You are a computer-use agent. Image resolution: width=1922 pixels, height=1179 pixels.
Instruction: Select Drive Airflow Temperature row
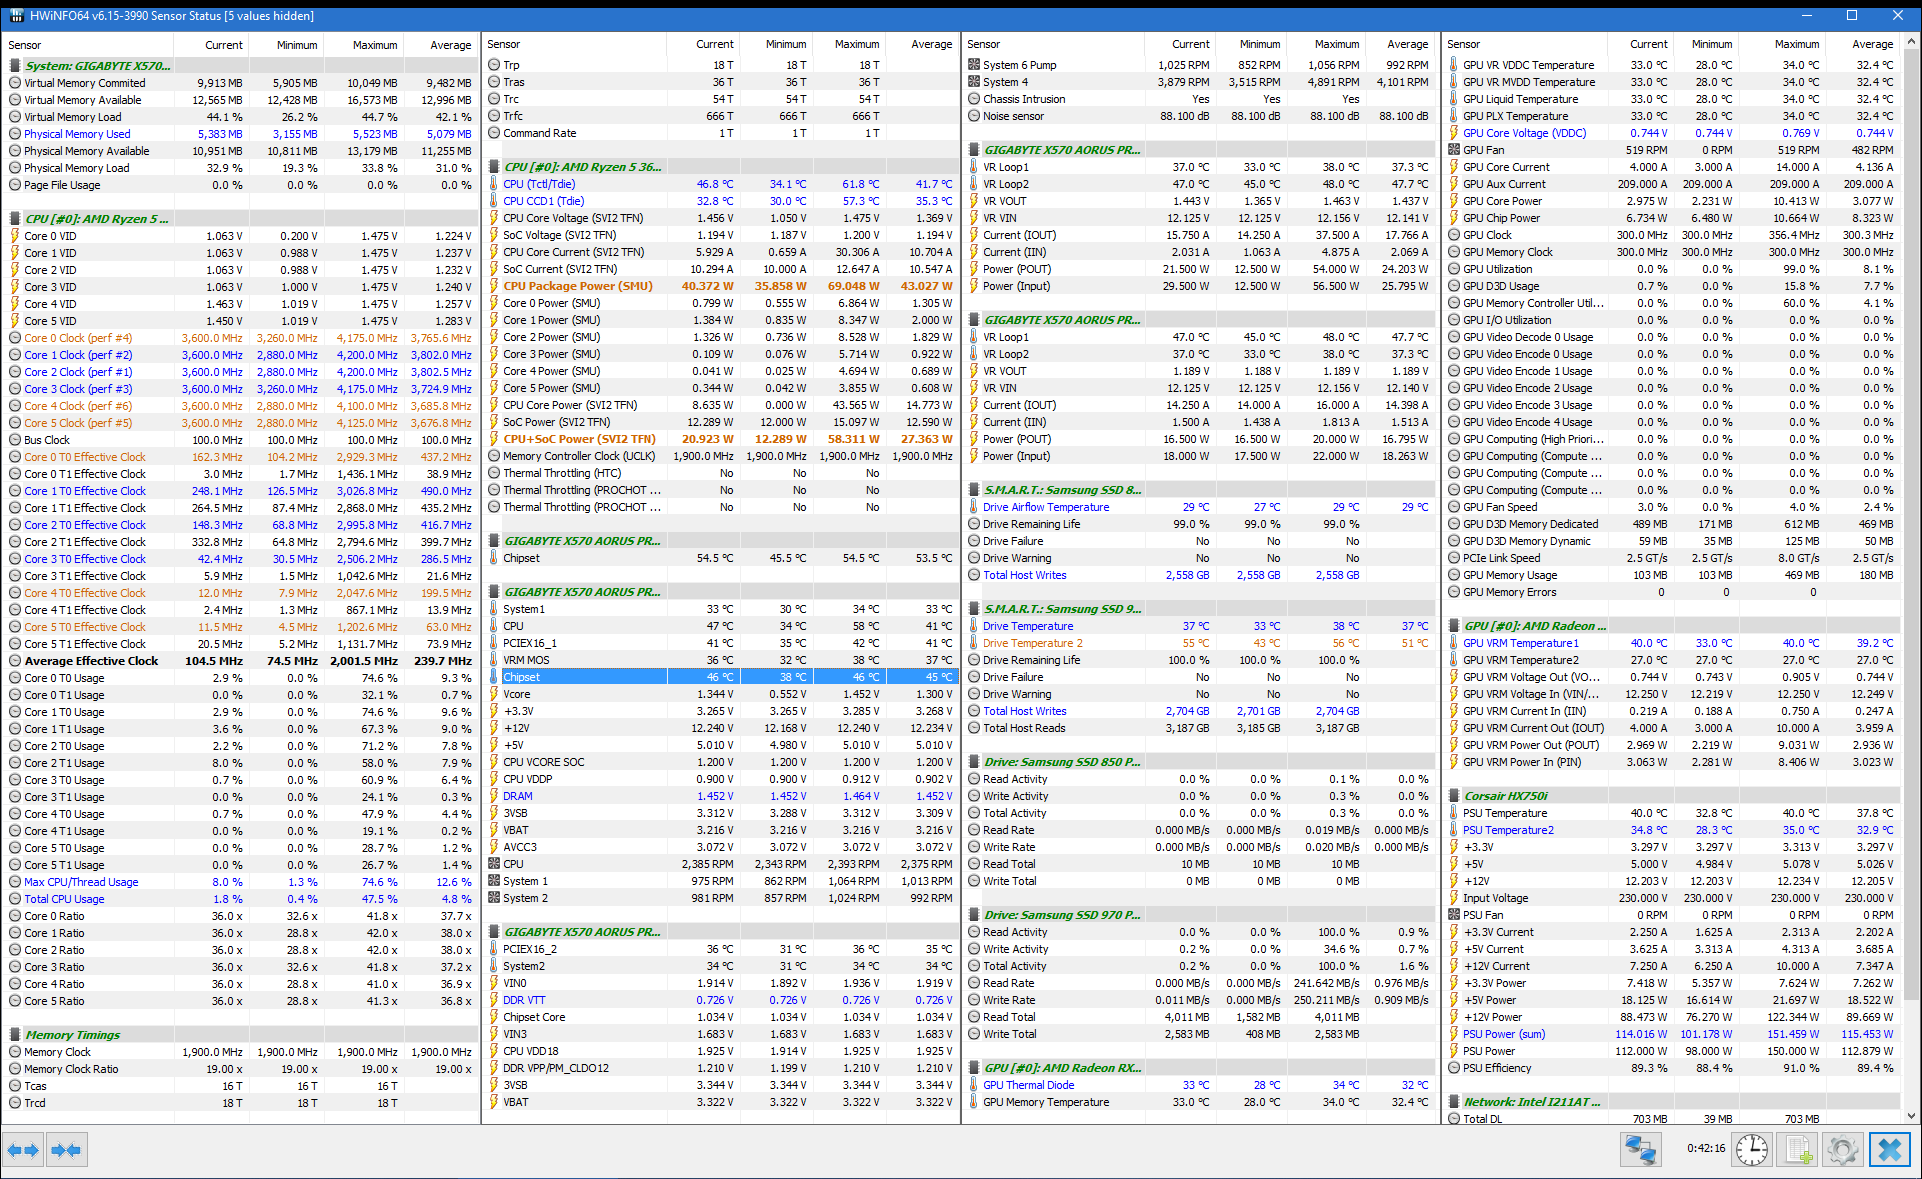(x=1201, y=507)
